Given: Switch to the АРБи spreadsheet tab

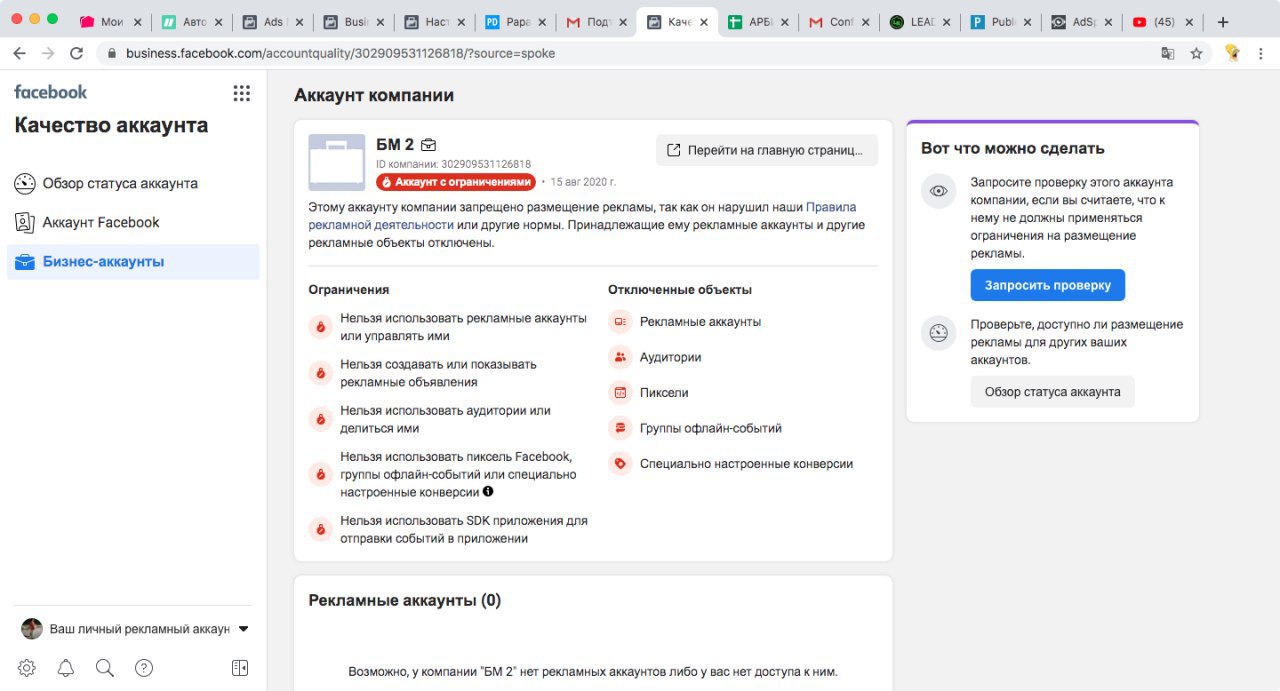Looking at the screenshot, I should pos(760,22).
